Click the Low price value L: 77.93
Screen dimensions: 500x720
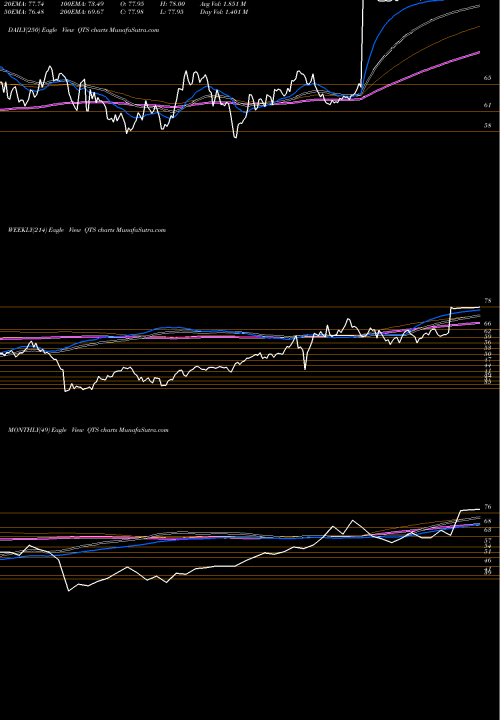[174, 12]
